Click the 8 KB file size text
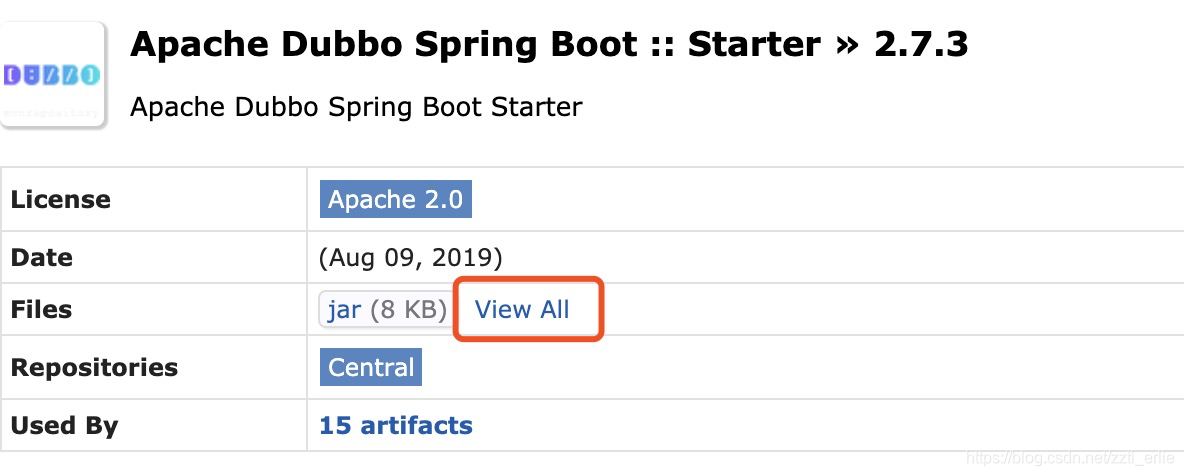 click(x=408, y=309)
